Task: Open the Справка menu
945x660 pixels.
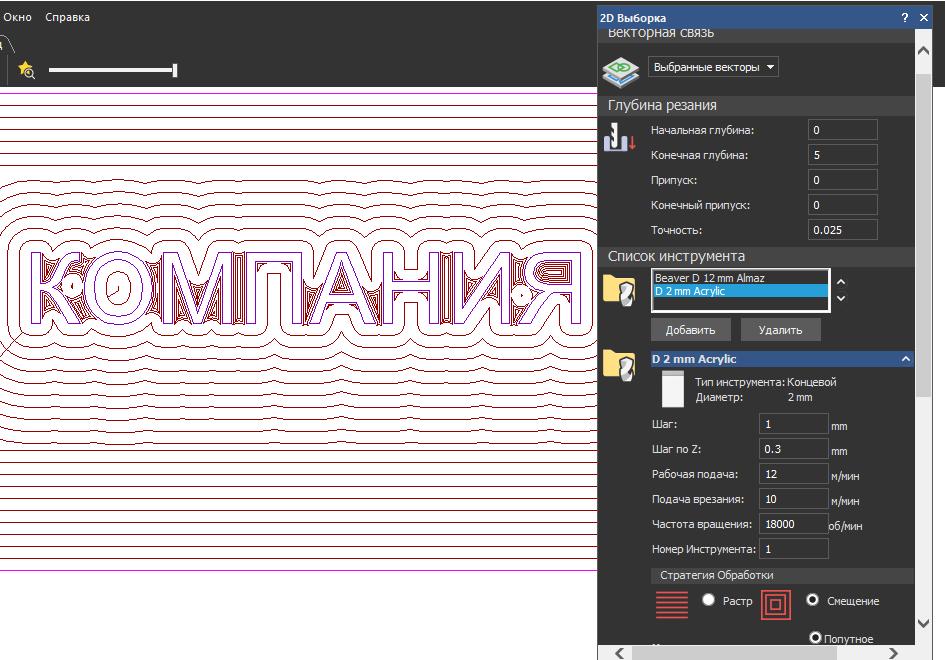Action: tap(68, 17)
